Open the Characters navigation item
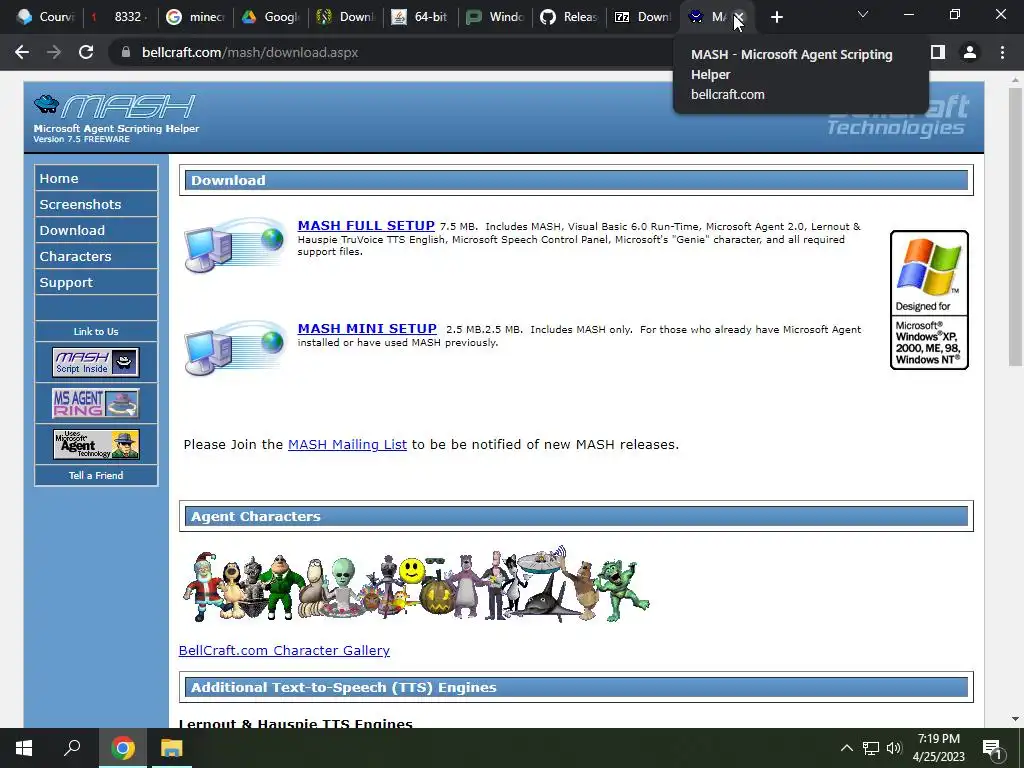The width and height of the screenshot is (1024, 768). (96, 257)
